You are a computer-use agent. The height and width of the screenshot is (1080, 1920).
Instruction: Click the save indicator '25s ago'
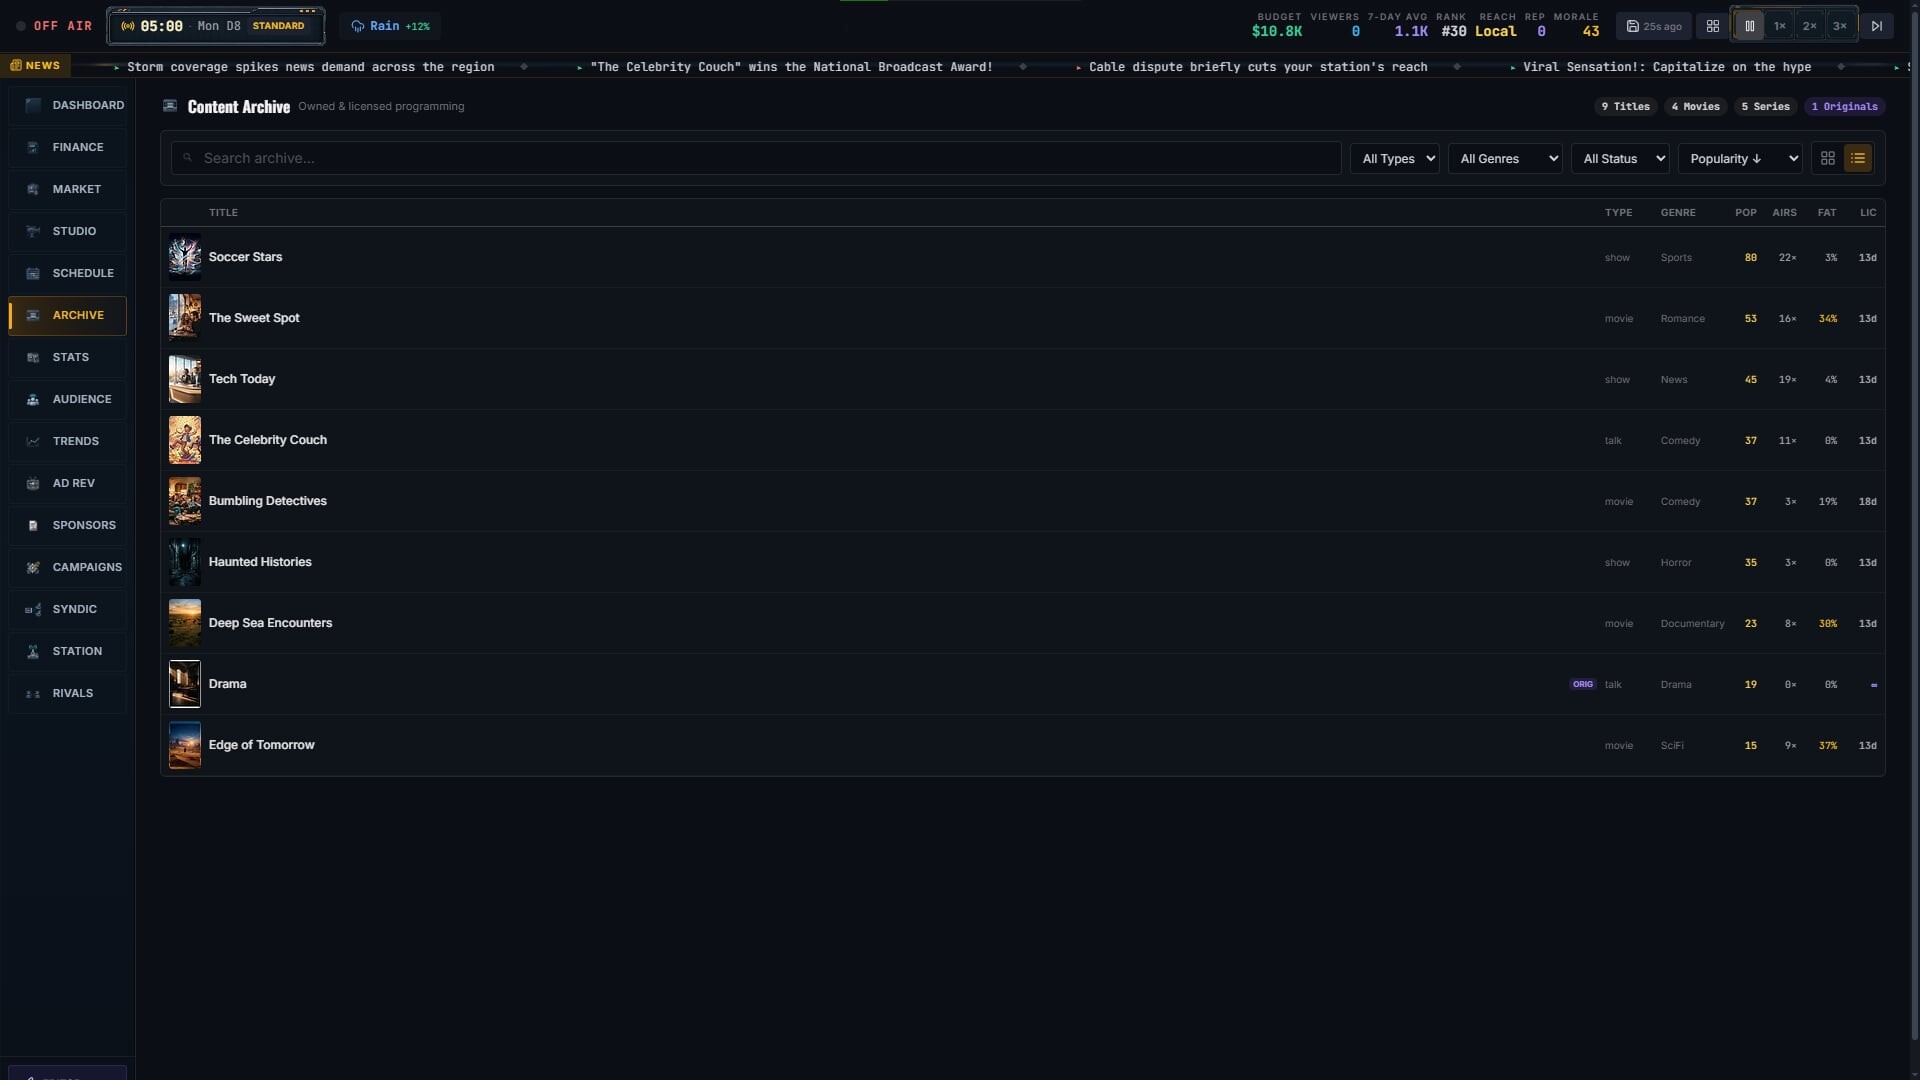click(1654, 26)
